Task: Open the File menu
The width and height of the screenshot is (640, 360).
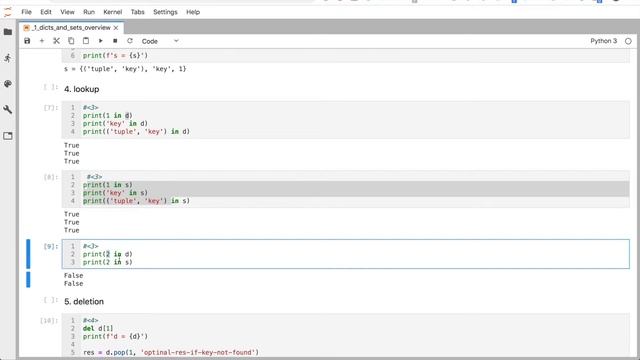Action: pos(27,12)
